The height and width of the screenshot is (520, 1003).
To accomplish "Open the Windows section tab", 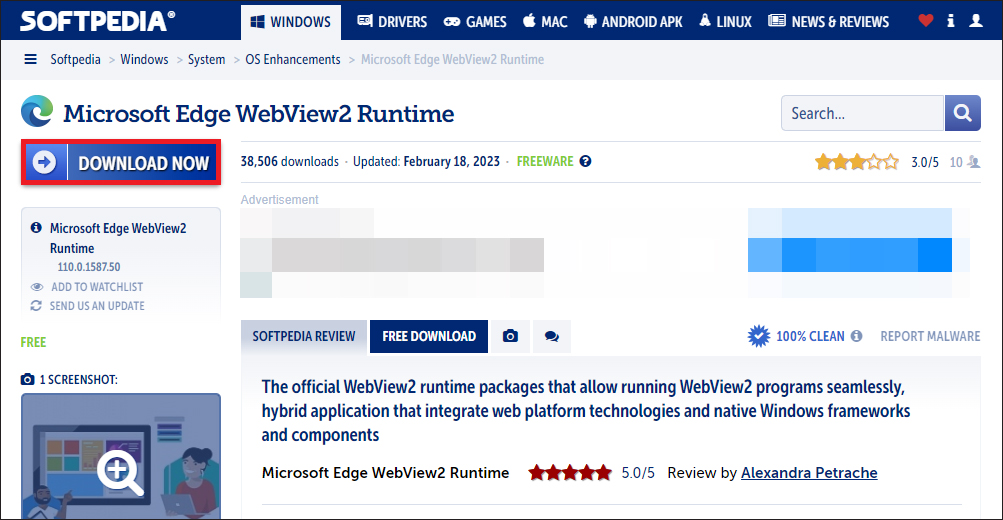I will 291,22.
